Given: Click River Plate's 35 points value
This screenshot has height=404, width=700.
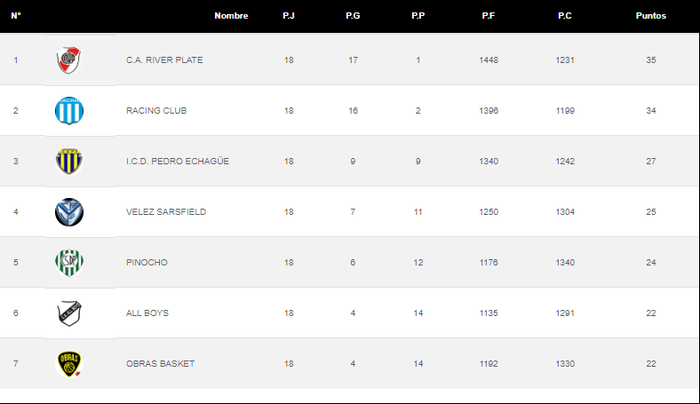Looking at the screenshot, I should pos(651,60).
